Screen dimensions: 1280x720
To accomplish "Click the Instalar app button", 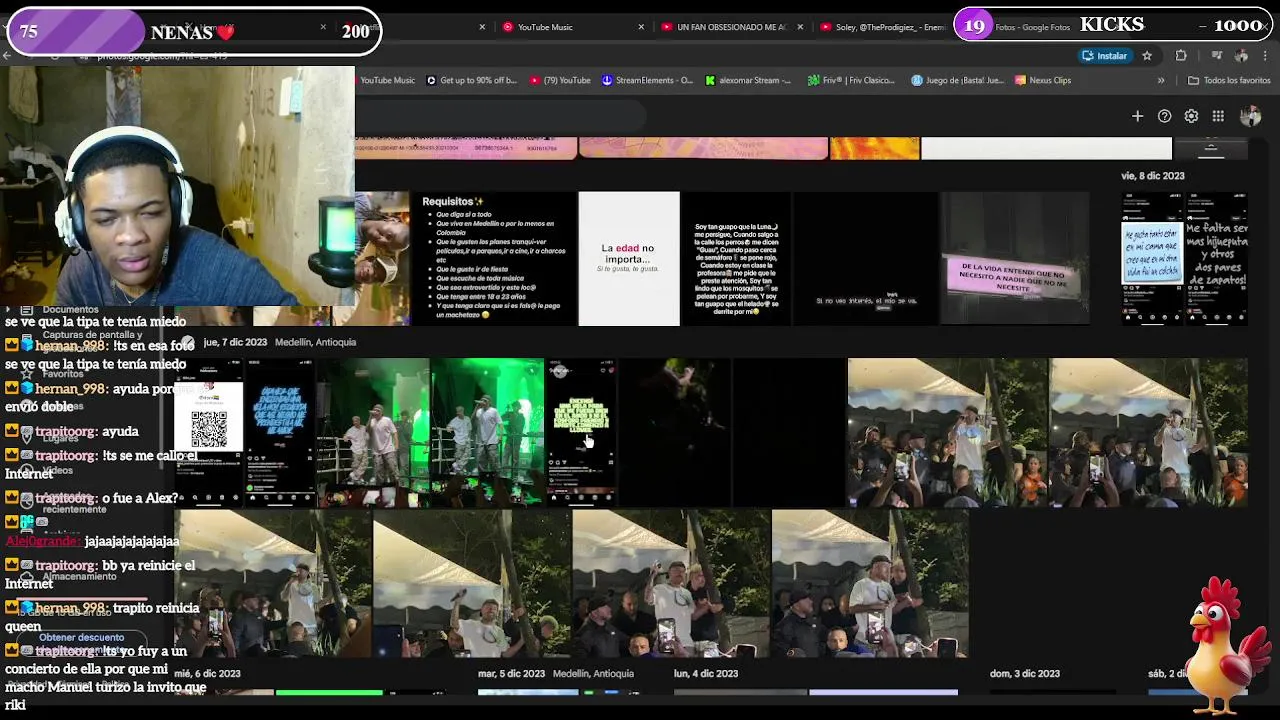I will click(x=1104, y=56).
